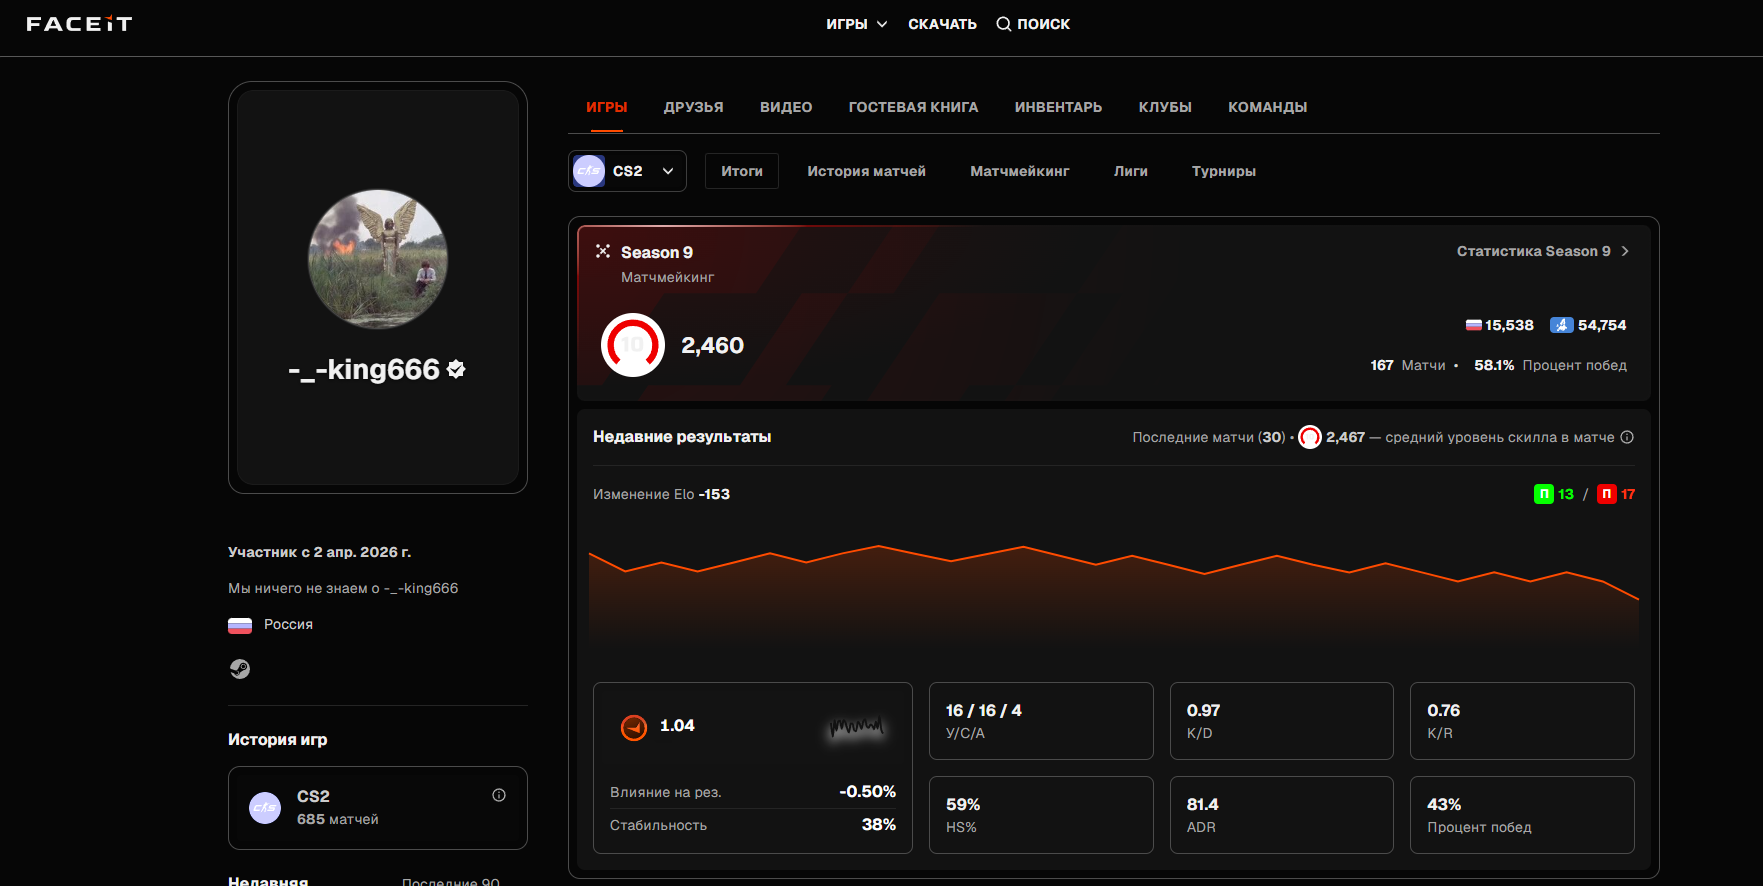Open the КЛУБЫ tab

tap(1166, 107)
